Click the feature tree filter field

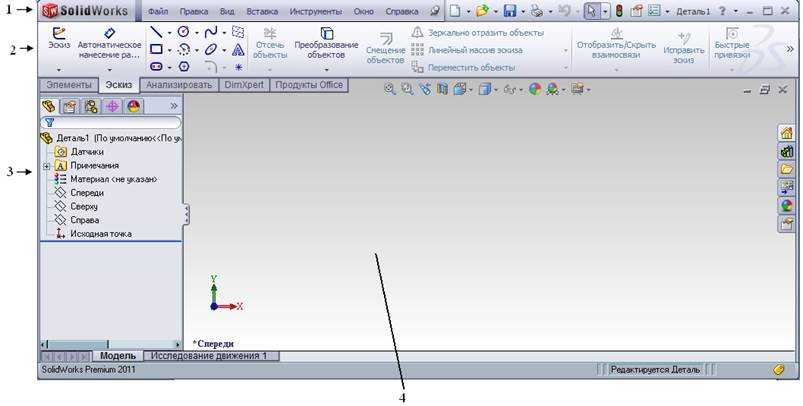coord(113,121)
